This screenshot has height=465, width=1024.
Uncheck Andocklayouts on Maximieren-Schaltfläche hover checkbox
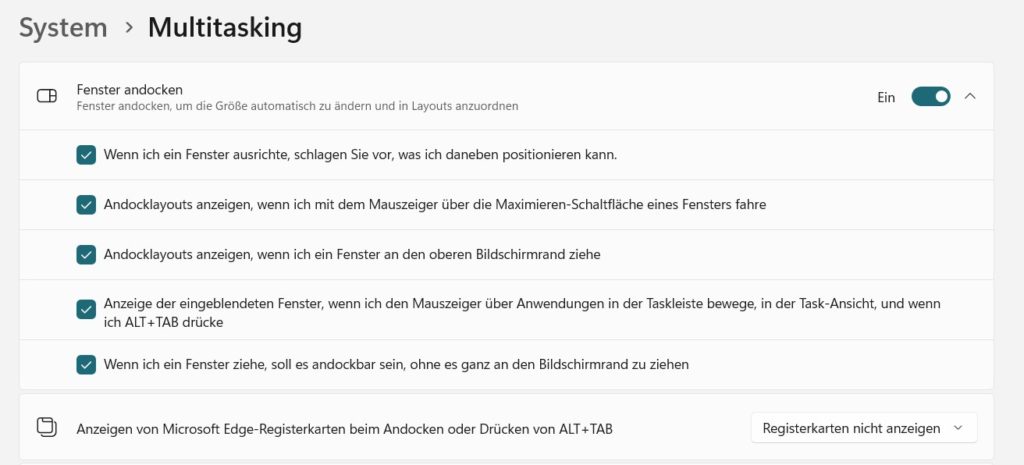[86, 204]
